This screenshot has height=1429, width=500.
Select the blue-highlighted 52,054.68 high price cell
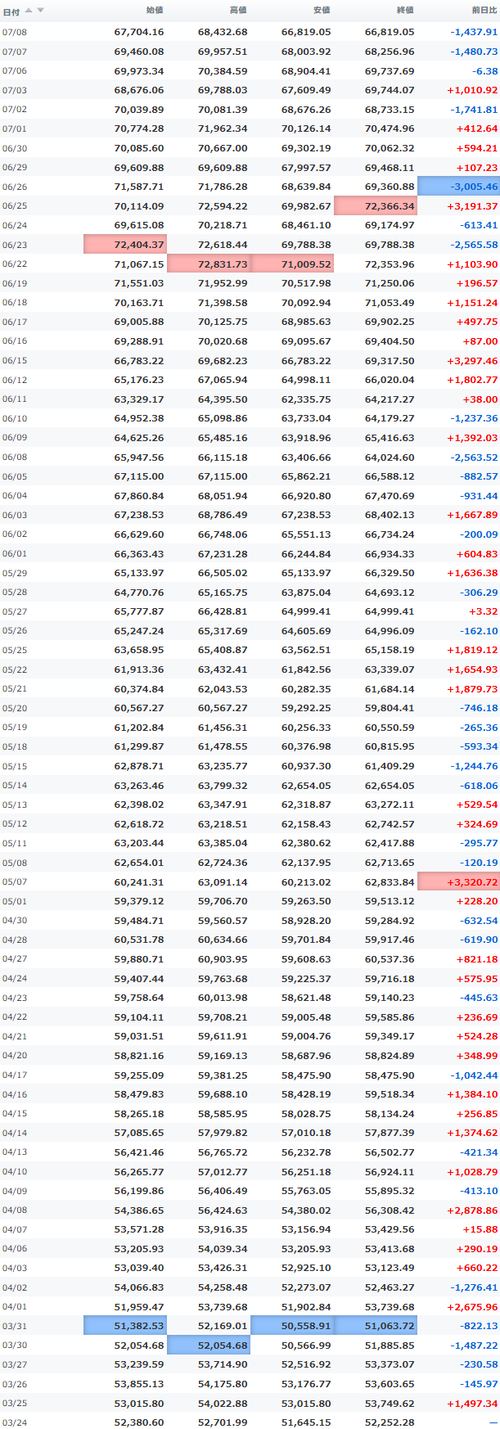209,1345
